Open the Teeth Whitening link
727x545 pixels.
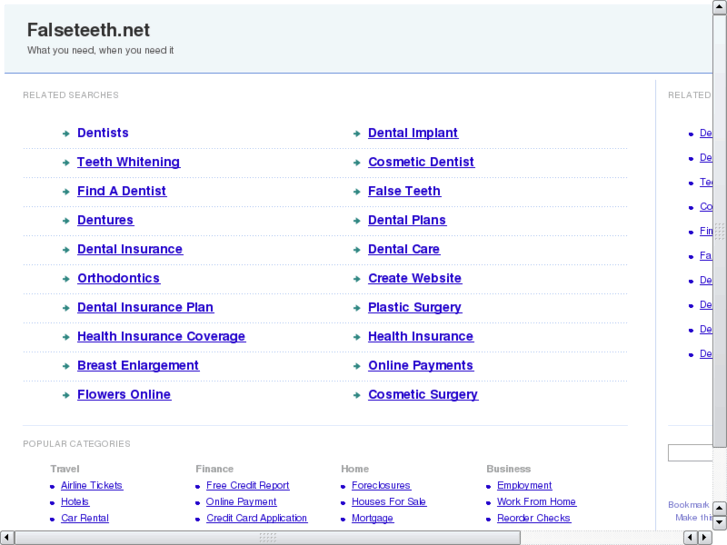pyautogui.click(x=128, y=162)
